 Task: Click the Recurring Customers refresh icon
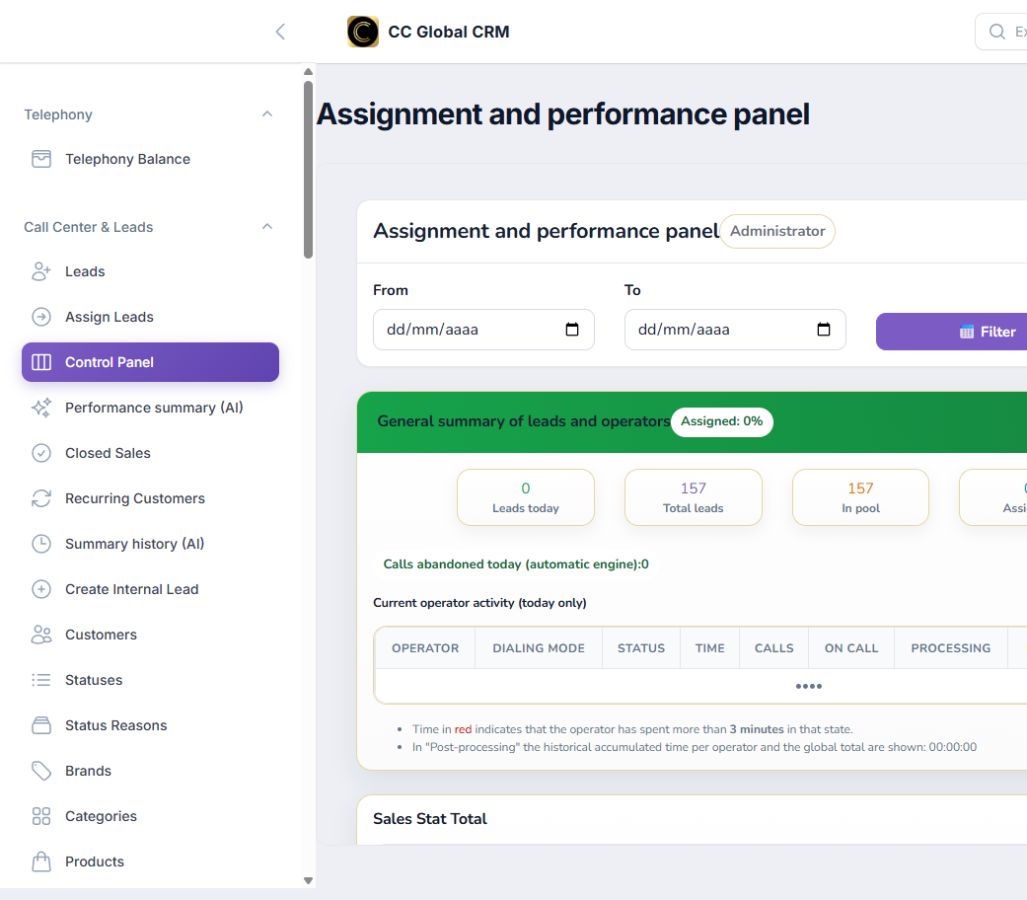pos(41,498)
